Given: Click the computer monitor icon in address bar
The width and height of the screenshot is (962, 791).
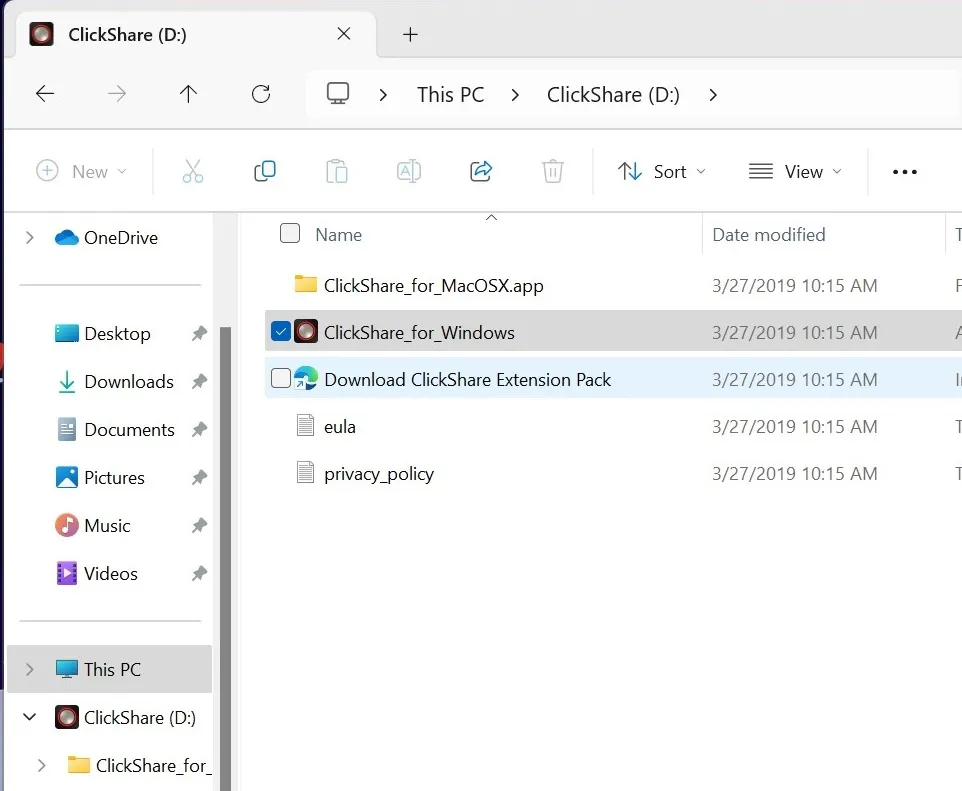Looking at the screenshot, I should pos(337,94).
